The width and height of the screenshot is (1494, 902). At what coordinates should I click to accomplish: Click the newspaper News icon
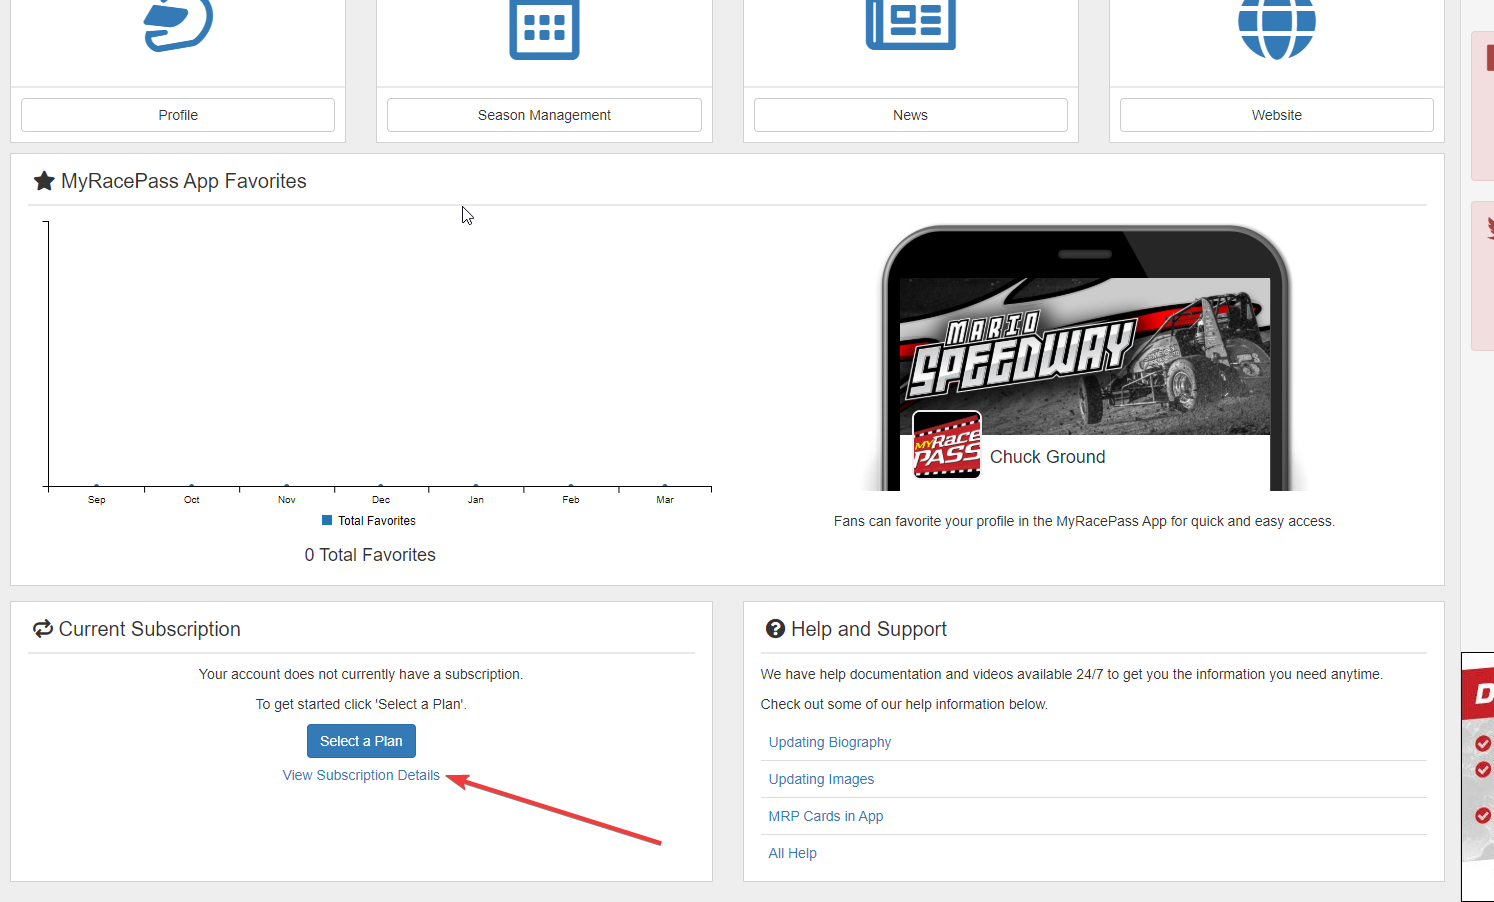(911, 24)
